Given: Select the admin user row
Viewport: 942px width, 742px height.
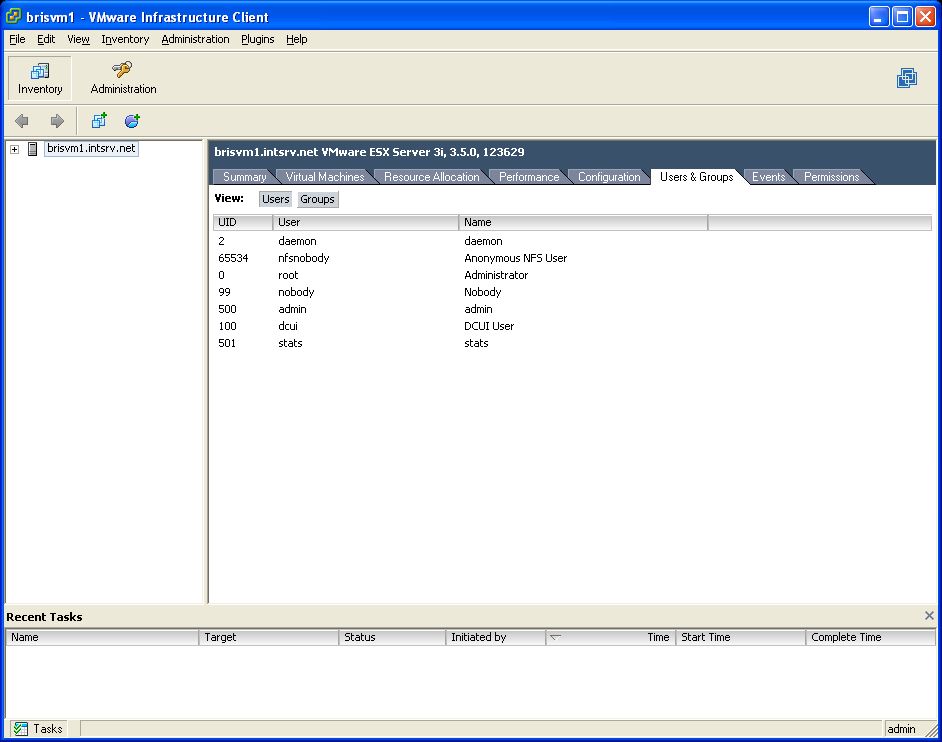Looking at the screenshot, I should [x=572, y=309].
